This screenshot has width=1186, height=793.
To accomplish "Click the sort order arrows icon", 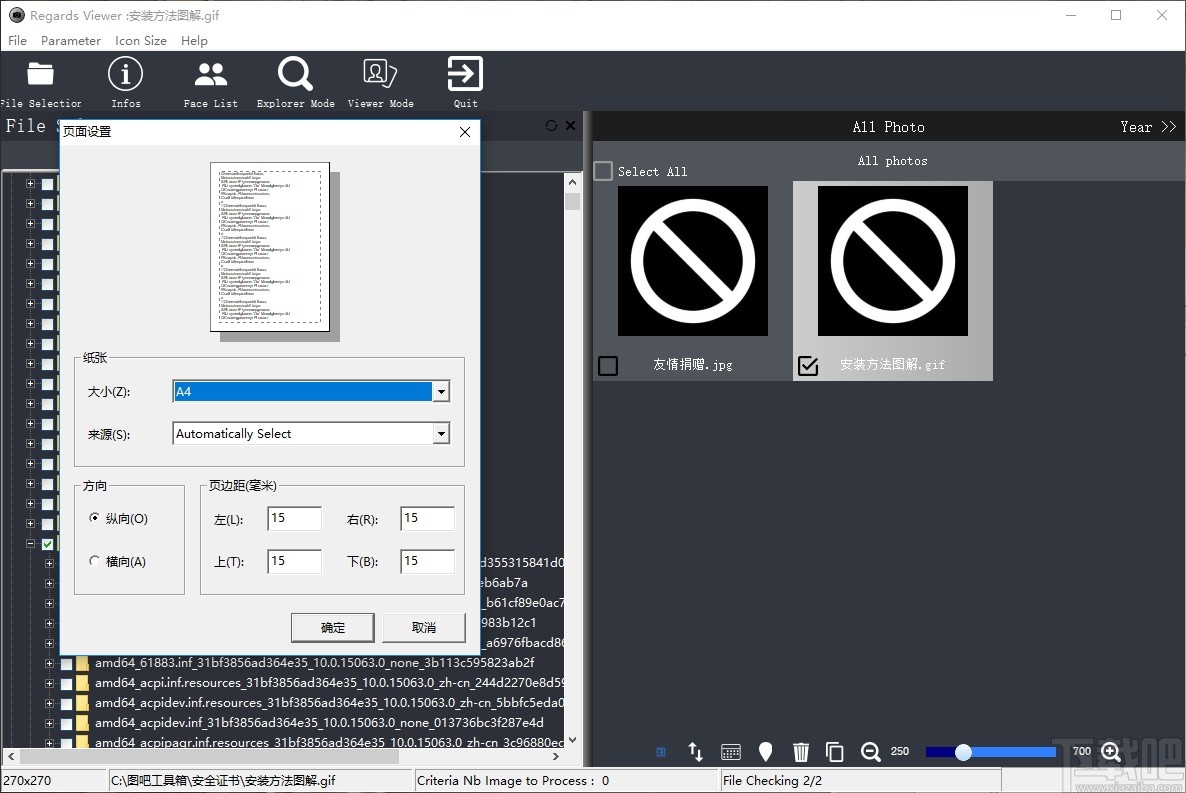I will [x=695, y=751].
